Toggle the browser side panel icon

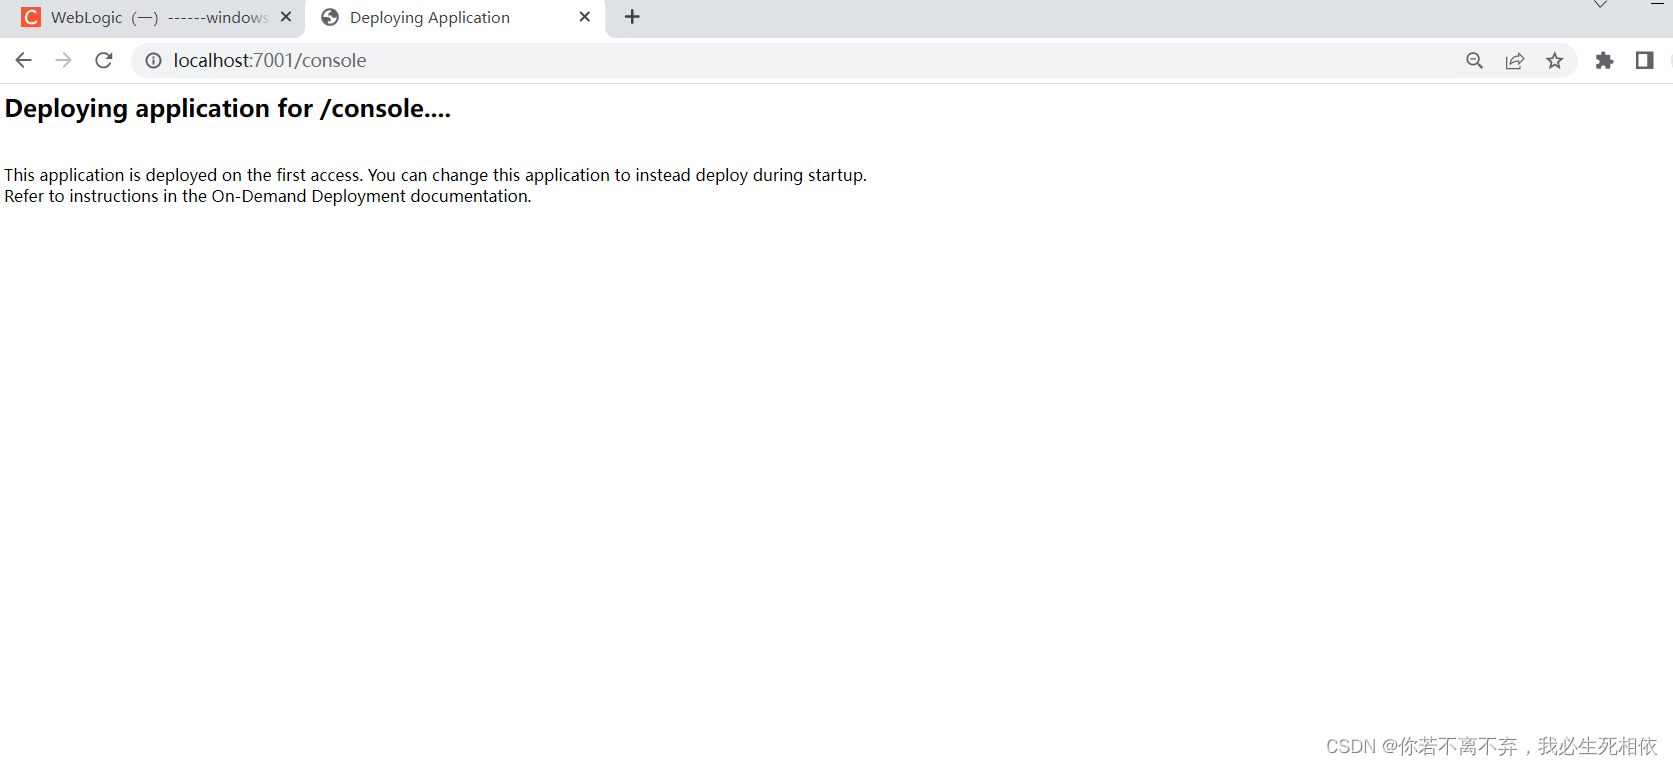pos(1644,61)
